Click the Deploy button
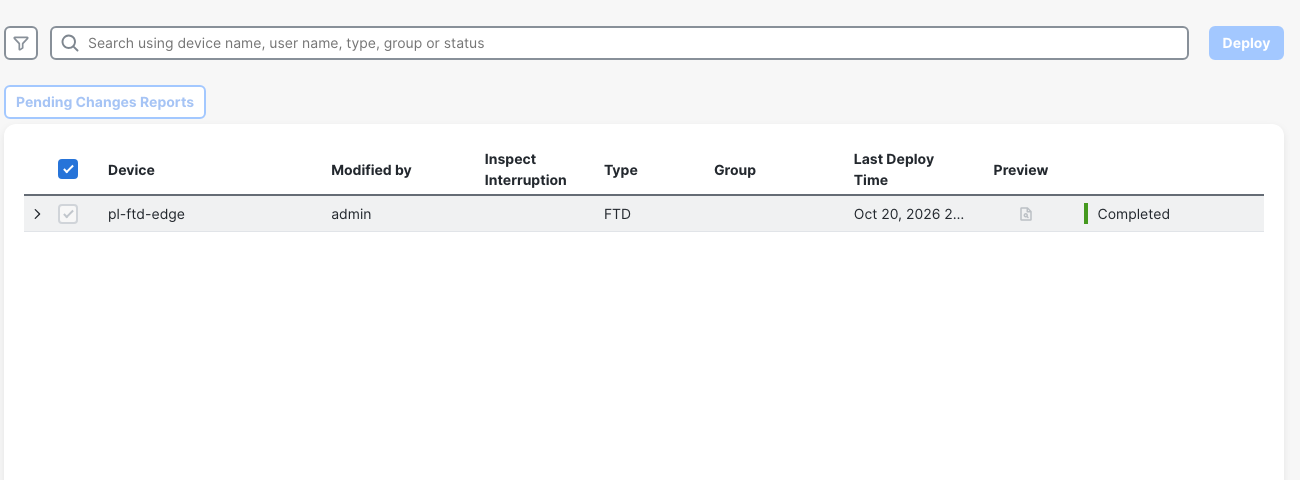Screen dimensions: 1300x480 [x=1246, y=43]
